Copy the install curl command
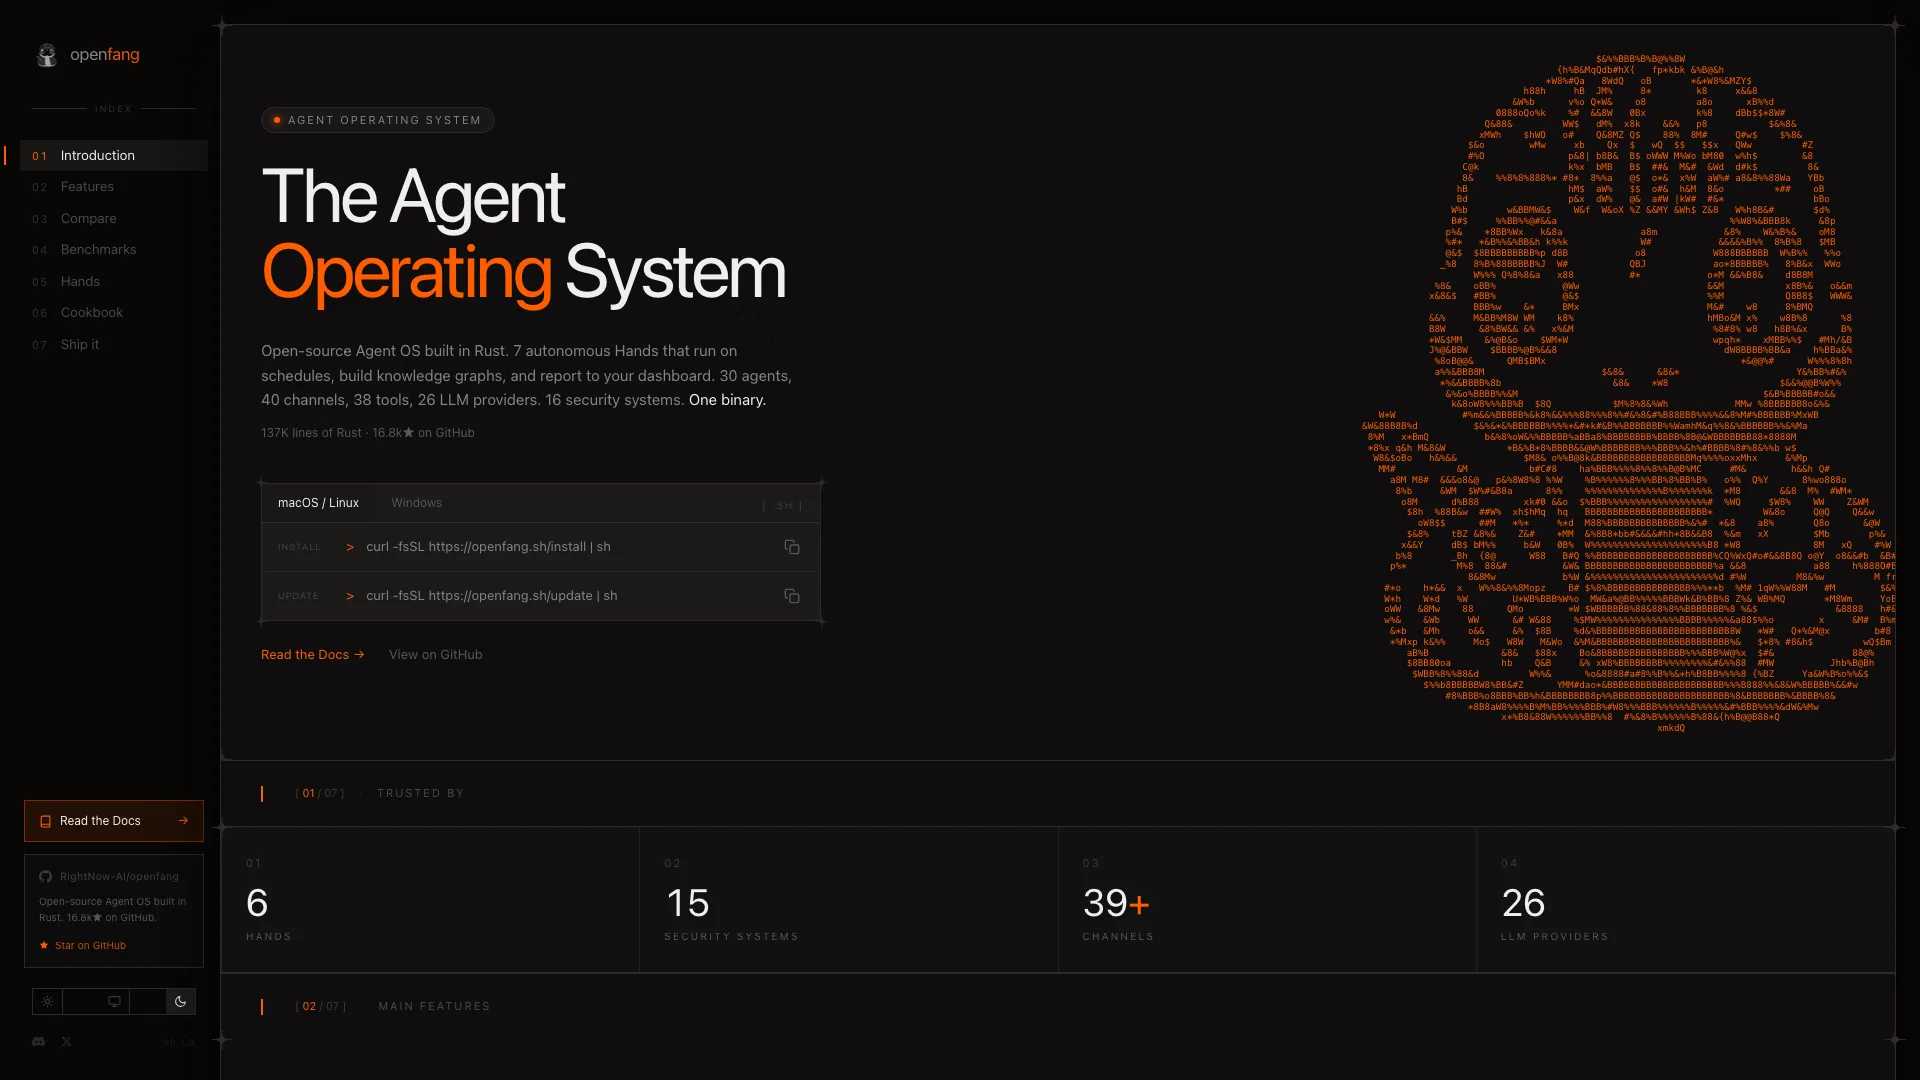Image resolution: width=1920 pixels, height=1080 pixels. point(792,547)
